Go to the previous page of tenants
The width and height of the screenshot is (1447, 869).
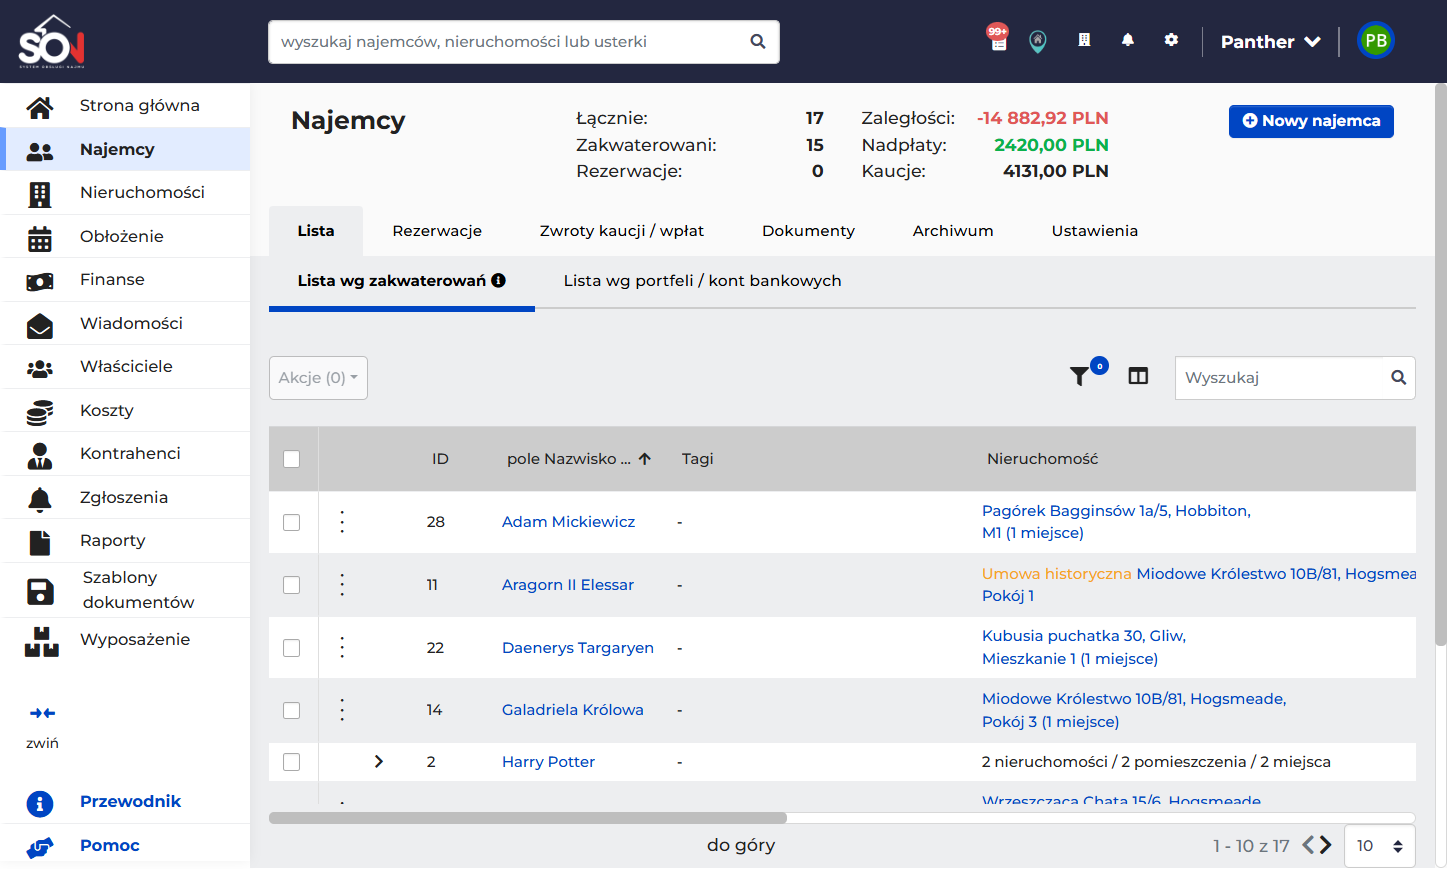(1308, 845)
